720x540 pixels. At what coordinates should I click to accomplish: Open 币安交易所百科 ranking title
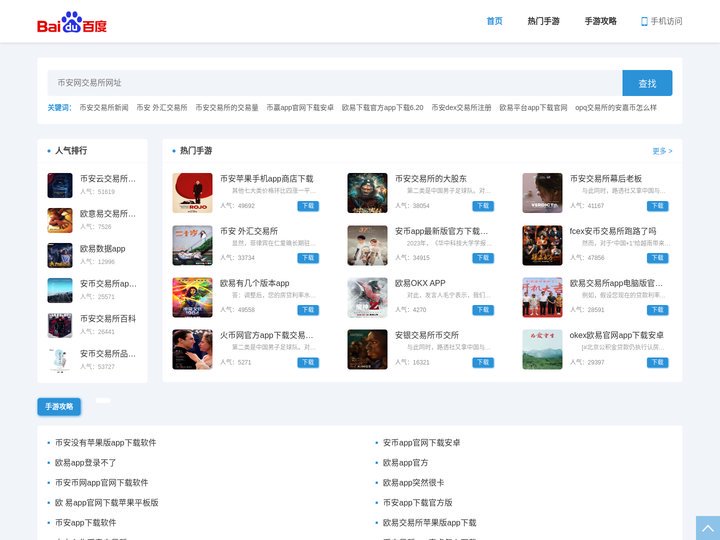[x=108, y=319]
